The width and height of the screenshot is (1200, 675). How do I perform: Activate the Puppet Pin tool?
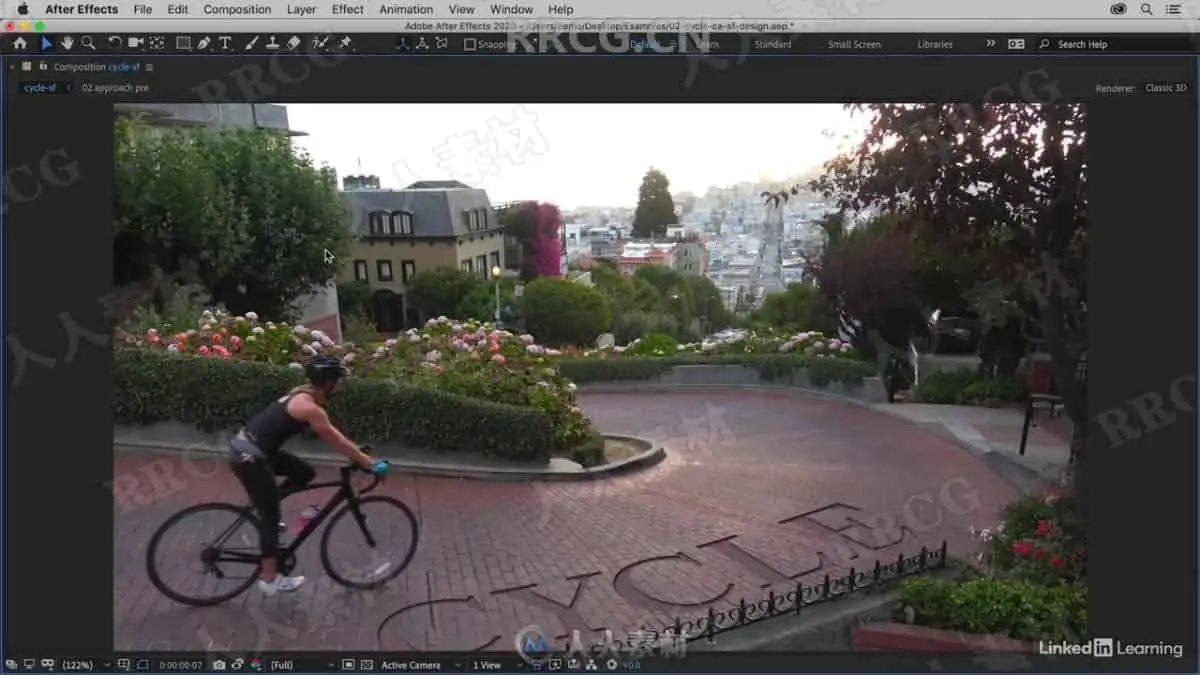tap(345, 43)
